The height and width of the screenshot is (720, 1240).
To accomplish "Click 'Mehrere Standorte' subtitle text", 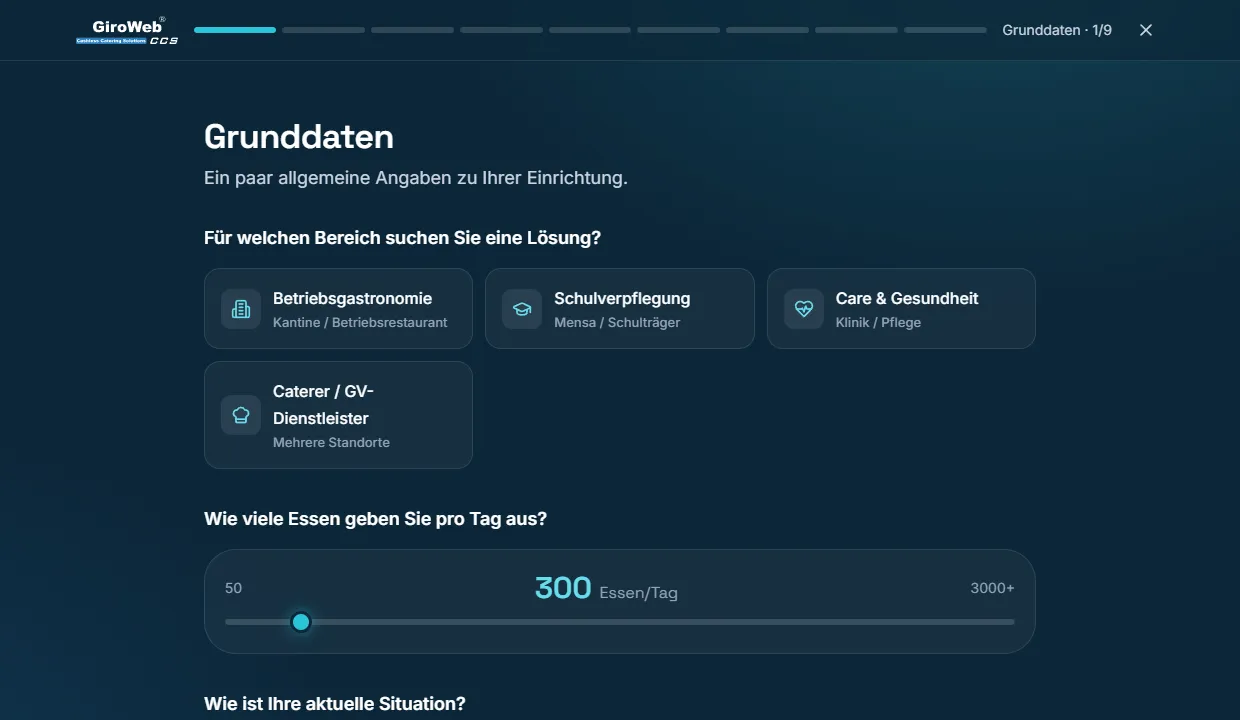I will (x=331, y=442).
